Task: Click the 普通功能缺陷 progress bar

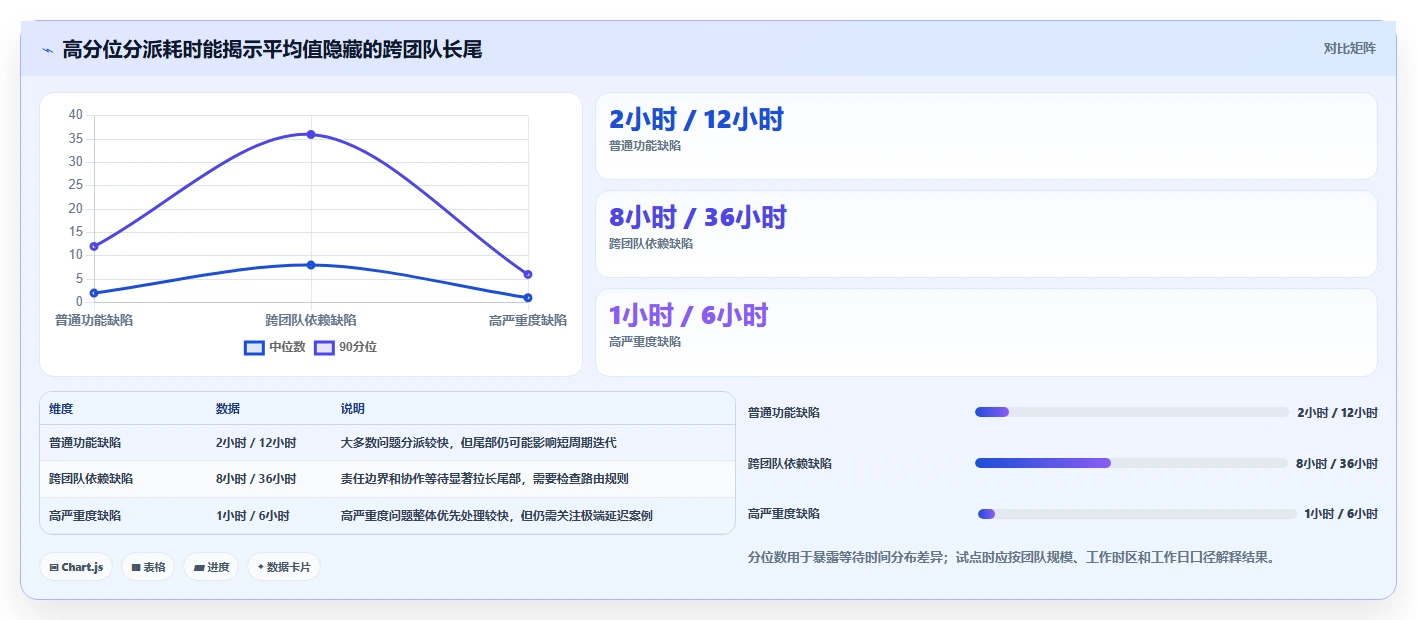Action: pos(1132,412)
